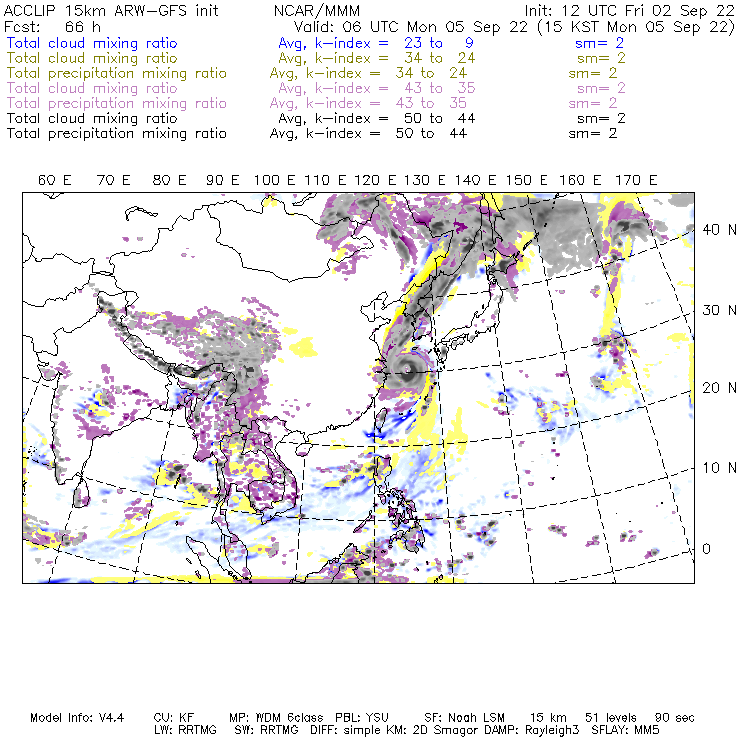Click the typhoon eye spiral on the map
740x740 pixels.
(408, 369)
